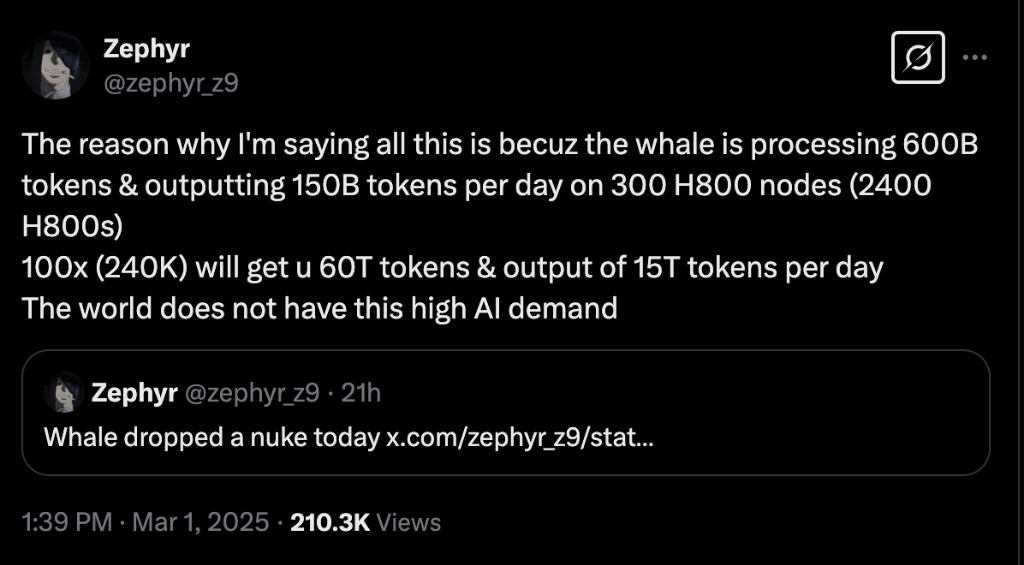
Task: Follow the x.com/zephyr_z9/stat... link
Action: pos(519,437)
